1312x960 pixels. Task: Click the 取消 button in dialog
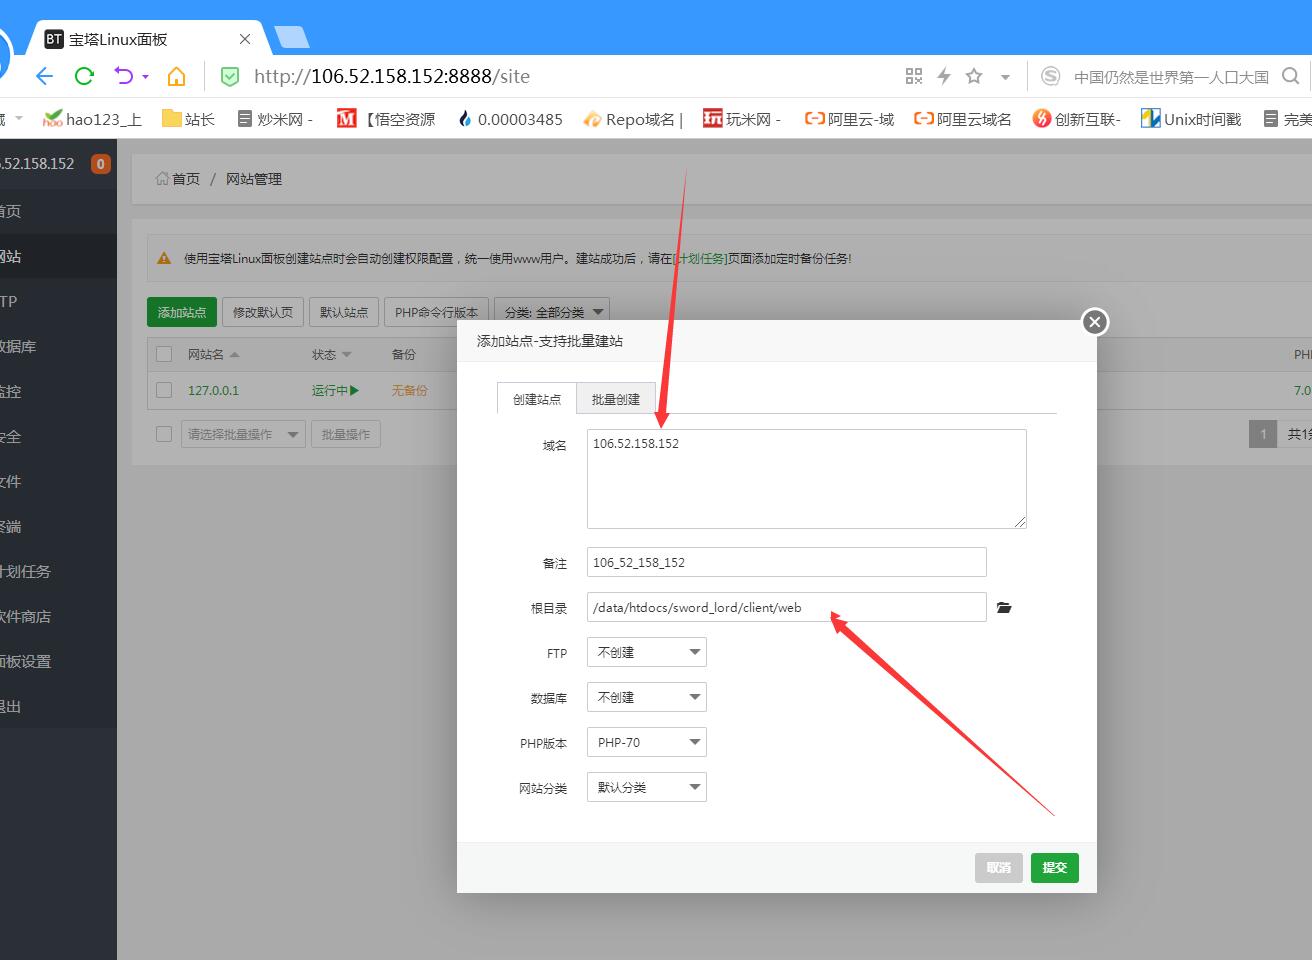[998, 867]
